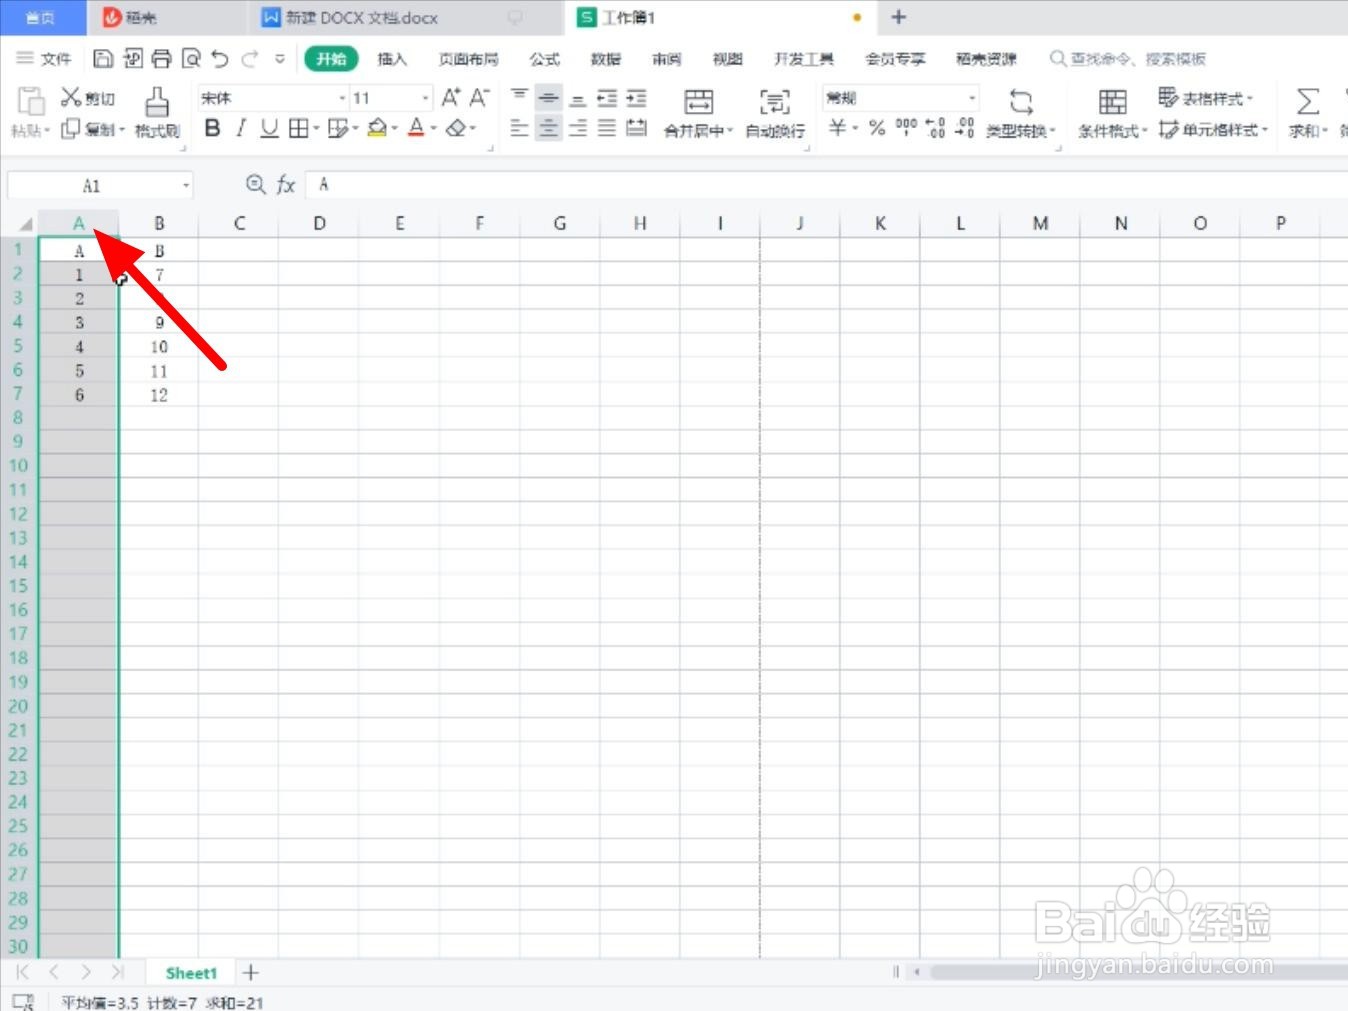Toggle Bold formatting
1348x1011 pixels.
pos(212,128)
